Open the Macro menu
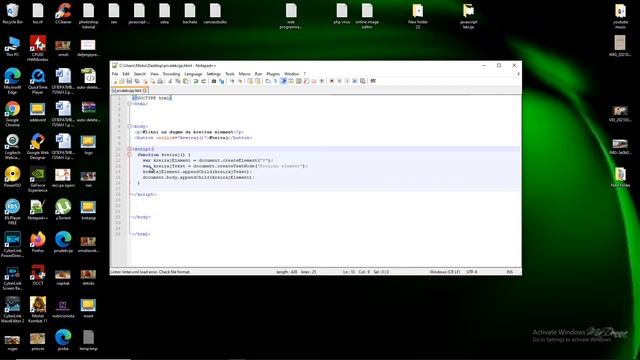 [244, 74]
